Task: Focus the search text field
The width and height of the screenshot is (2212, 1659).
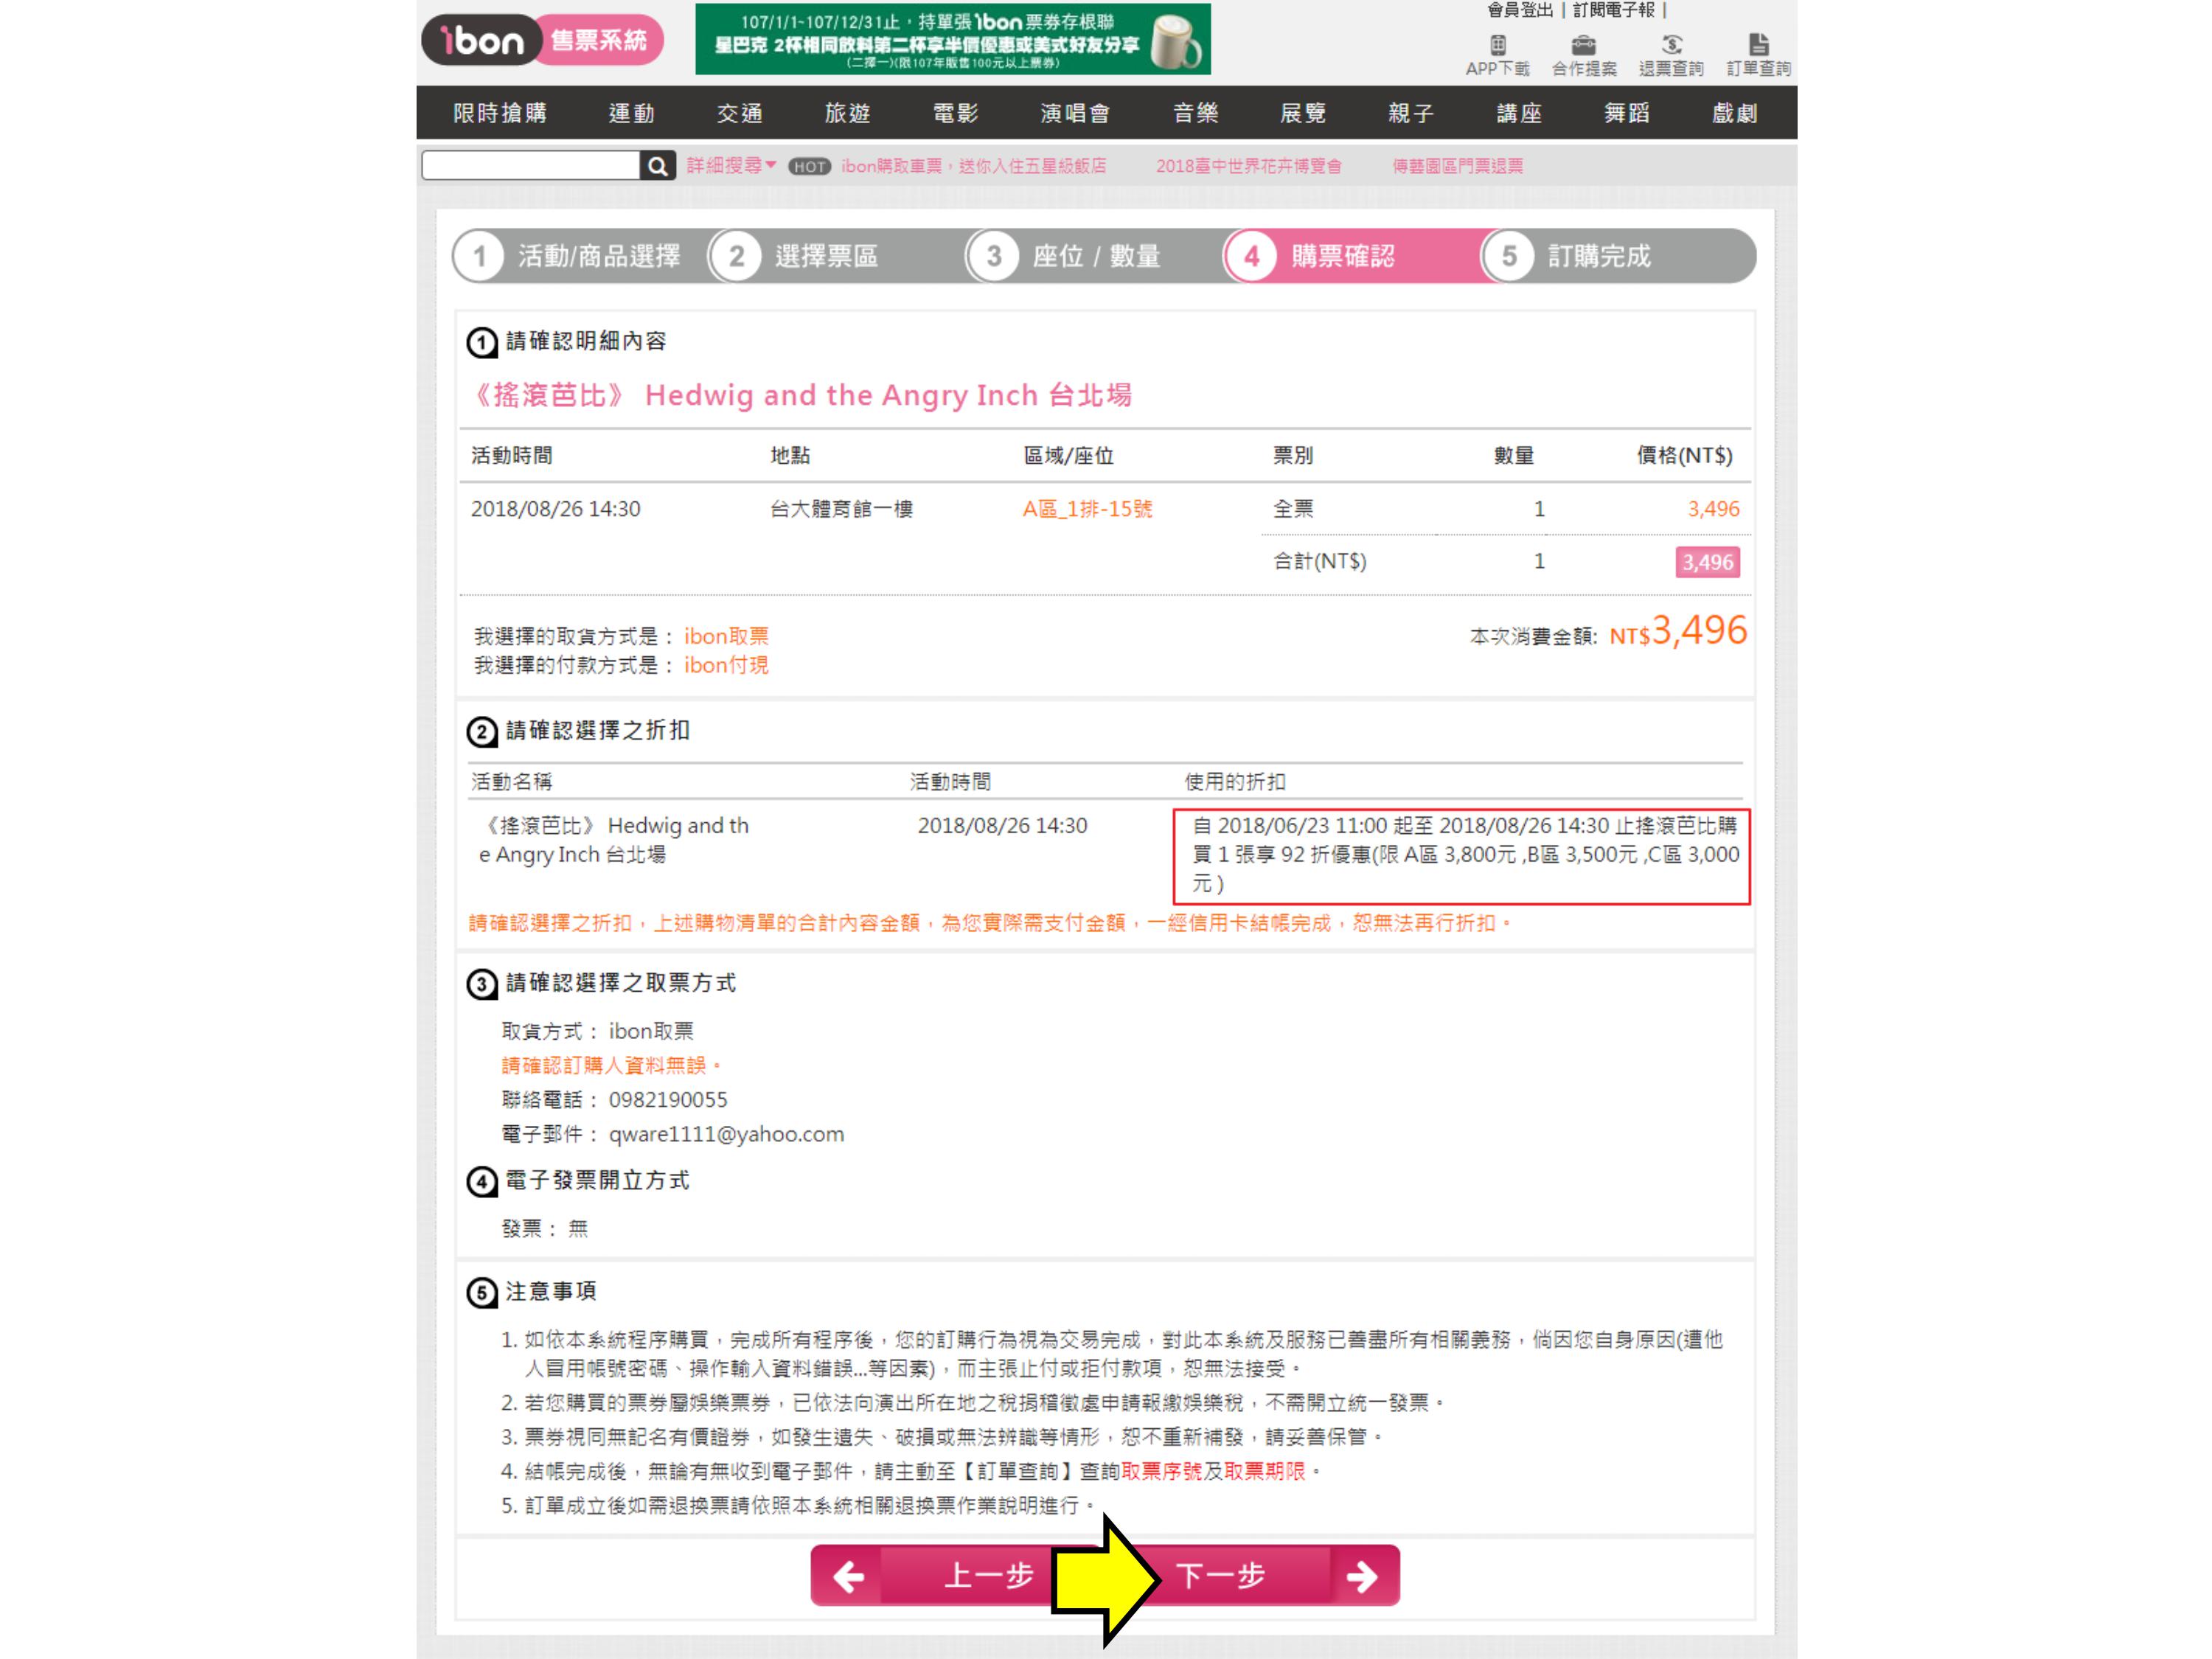Action: 530,166
